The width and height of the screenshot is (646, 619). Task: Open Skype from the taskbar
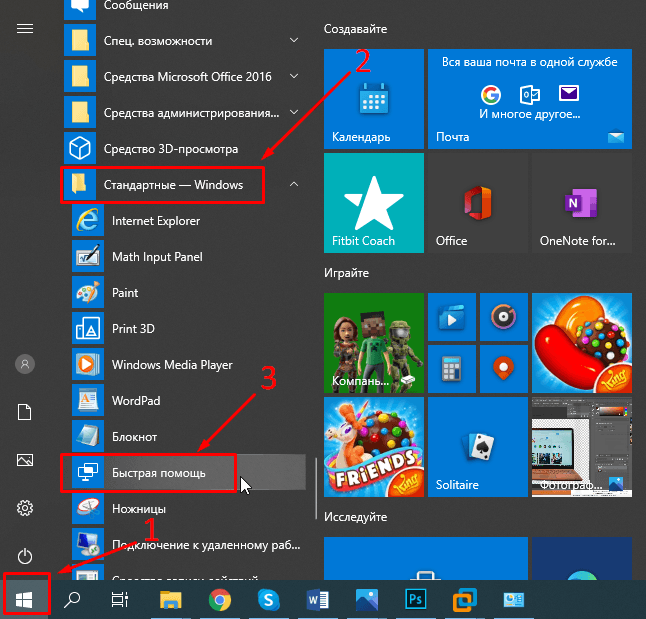268,599
